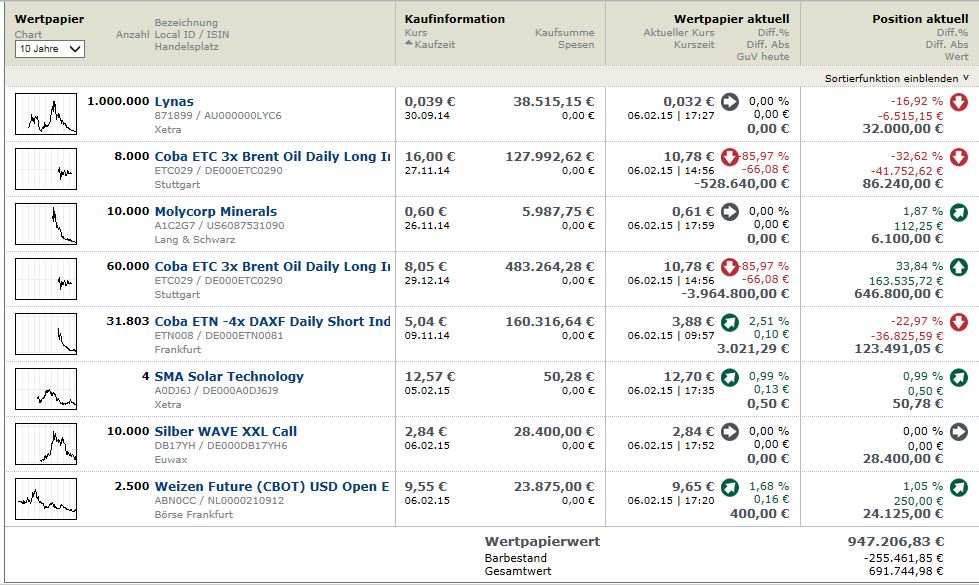
Task: Click Molycorp neutral price arrow icon
Action: tap(730, 211)
